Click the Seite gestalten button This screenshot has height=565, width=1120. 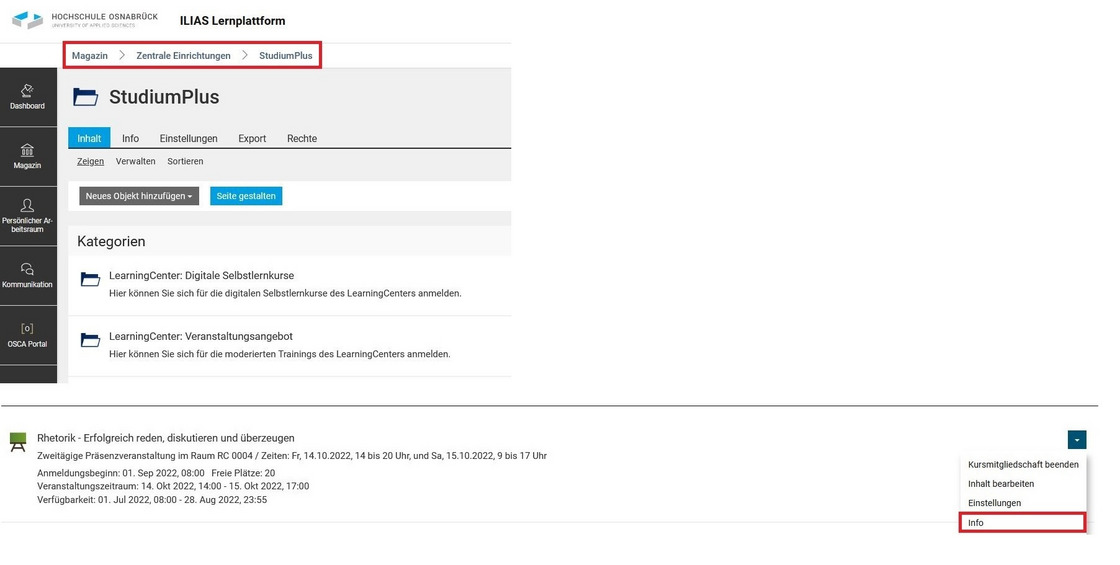[x=246, y=196]
